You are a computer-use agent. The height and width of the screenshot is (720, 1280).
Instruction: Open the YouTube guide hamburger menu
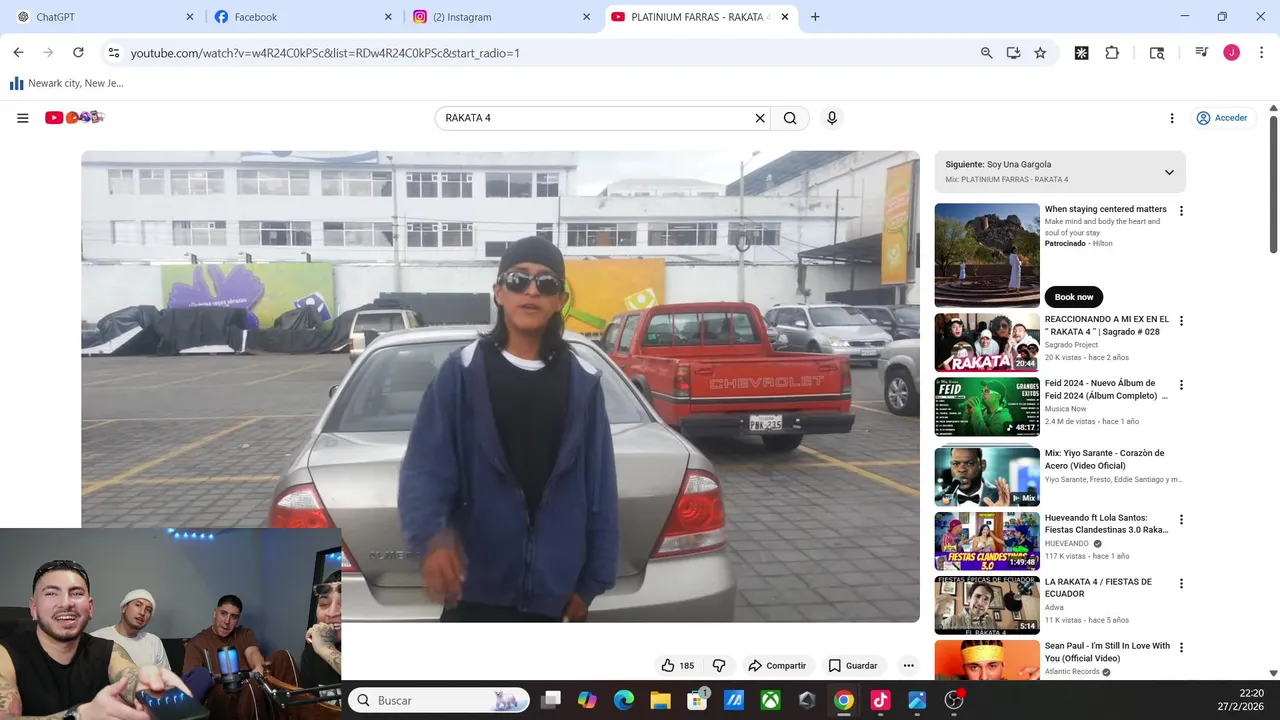tap(22, 118)
